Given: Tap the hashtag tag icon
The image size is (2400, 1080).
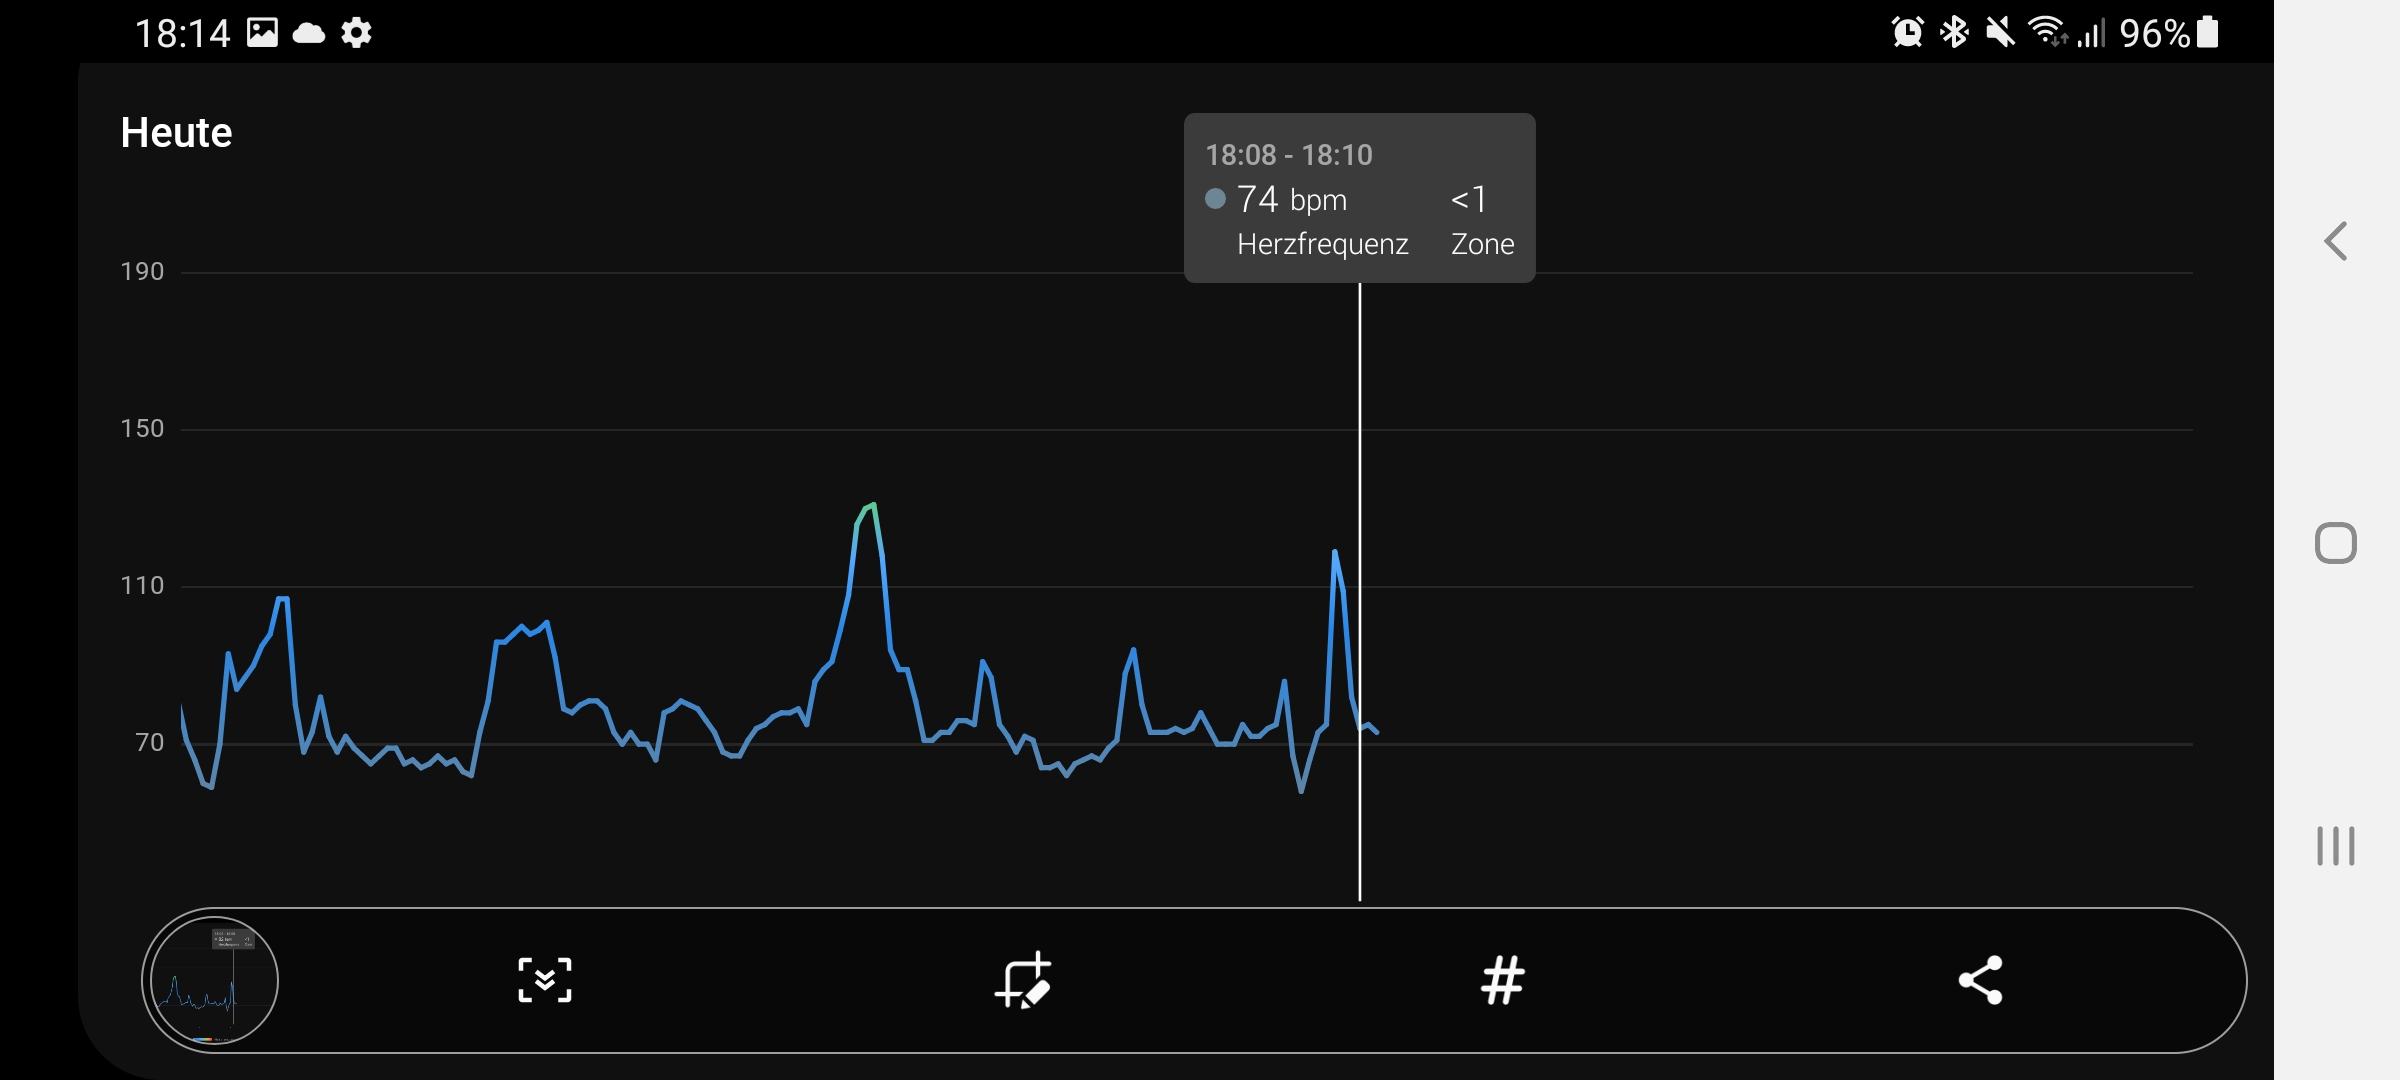Looking at the screenshot, I should tap(1502, 980).
